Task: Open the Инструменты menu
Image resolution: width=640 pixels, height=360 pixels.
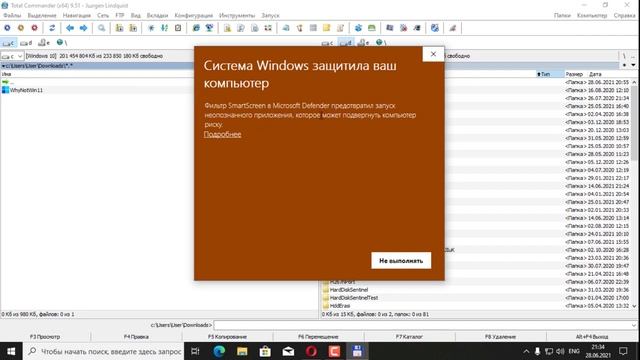Action: coord(237,15)
